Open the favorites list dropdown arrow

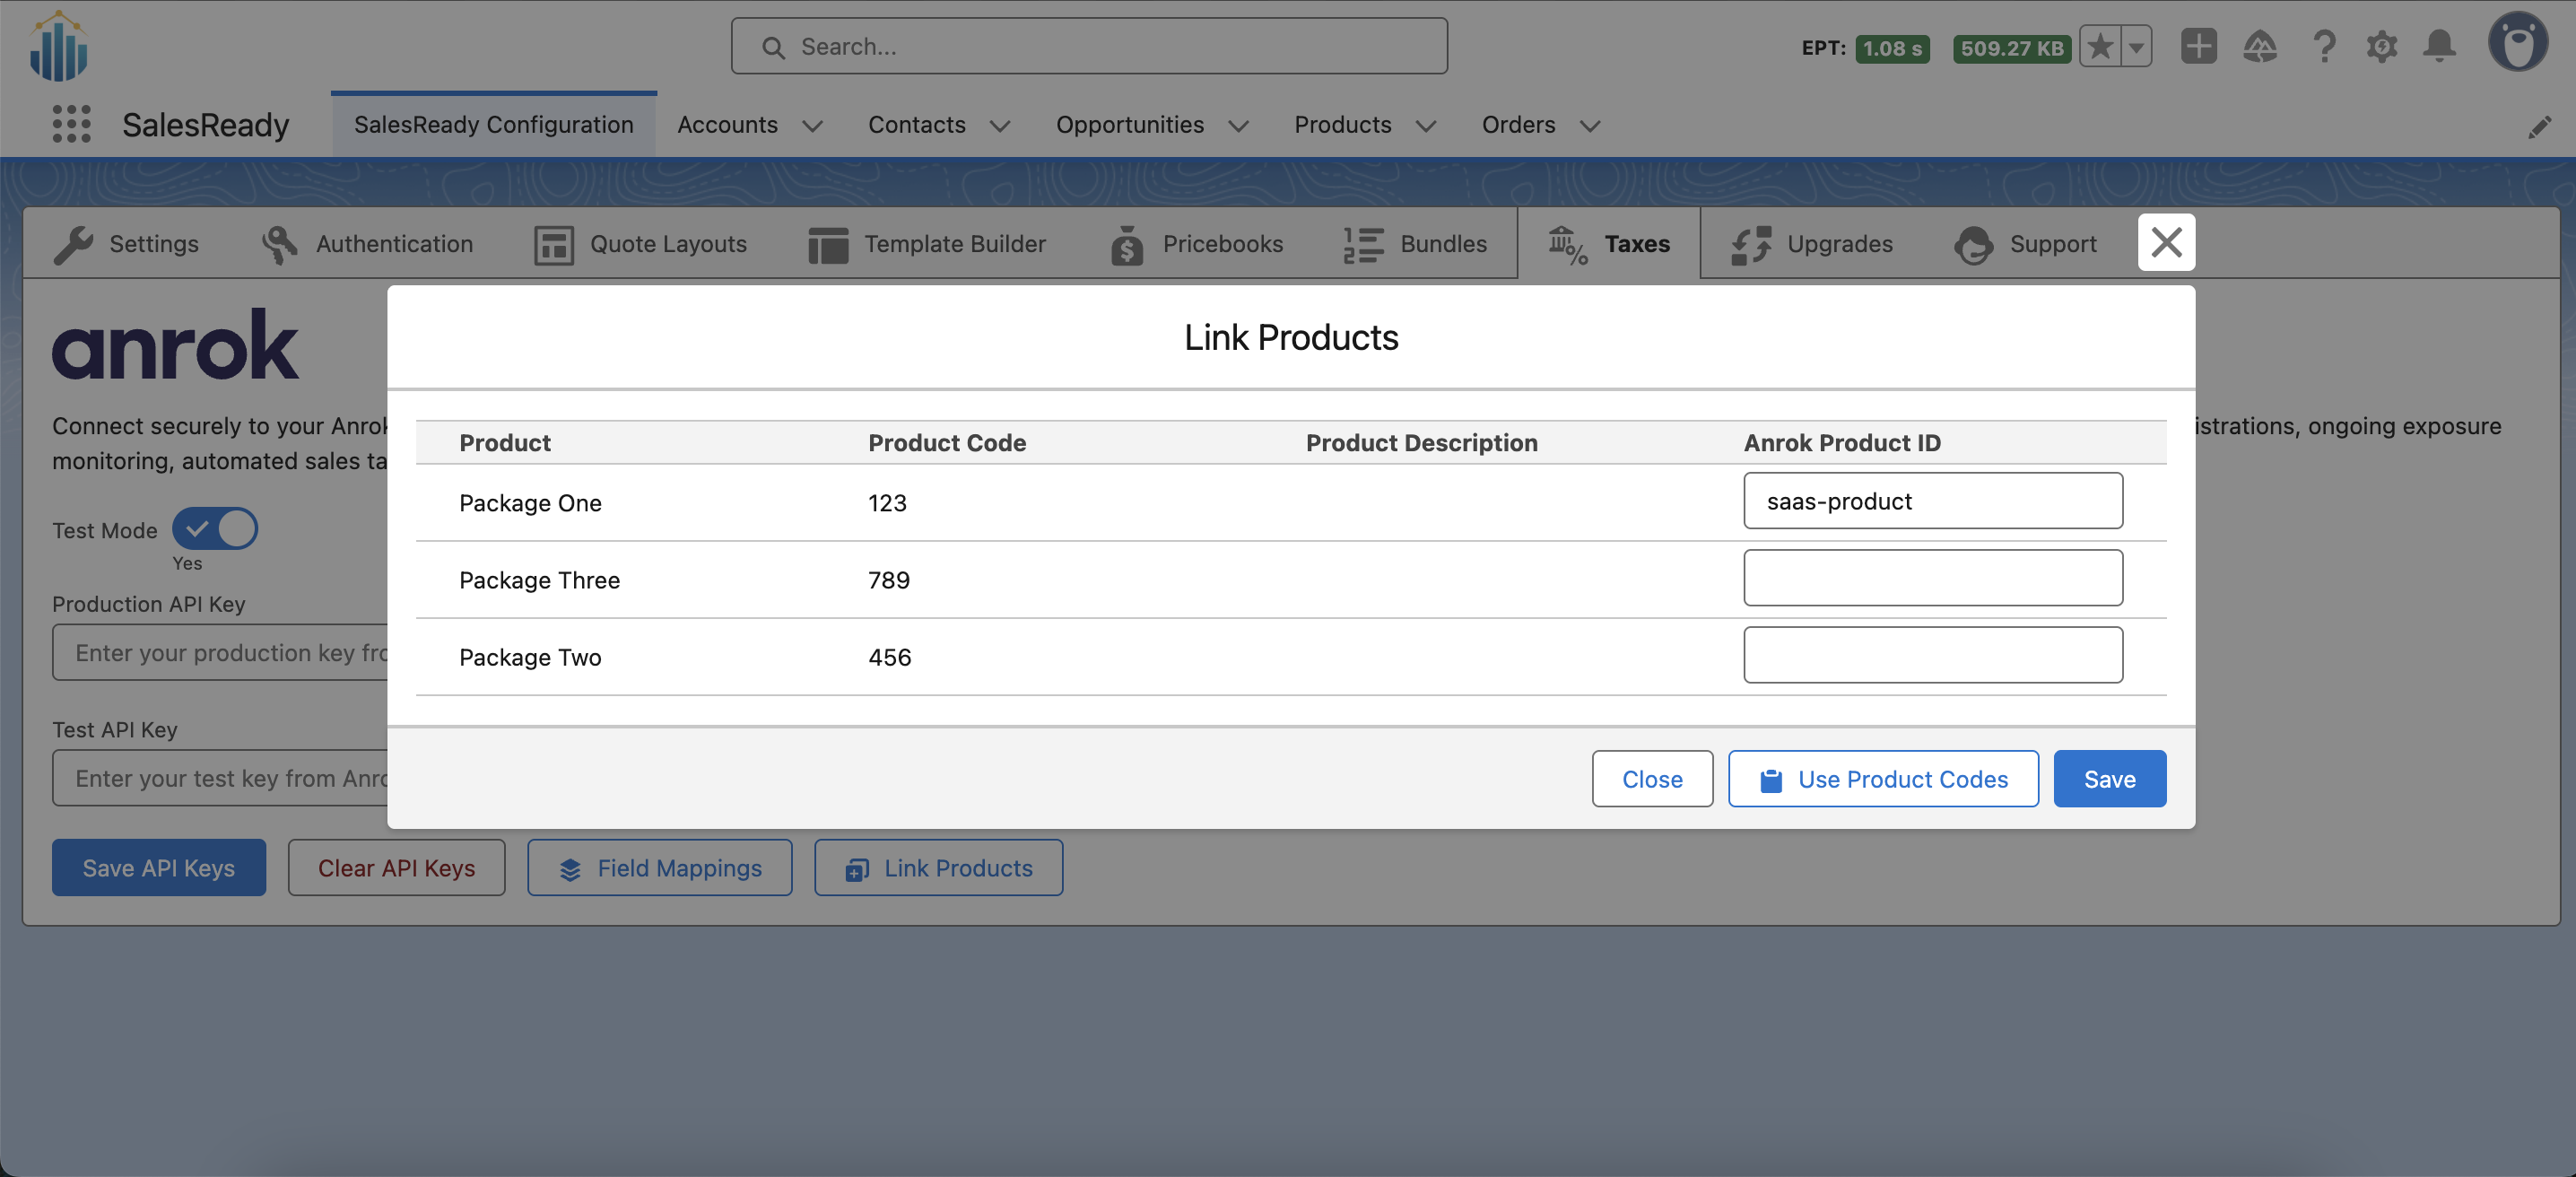tap(2136, 46)
